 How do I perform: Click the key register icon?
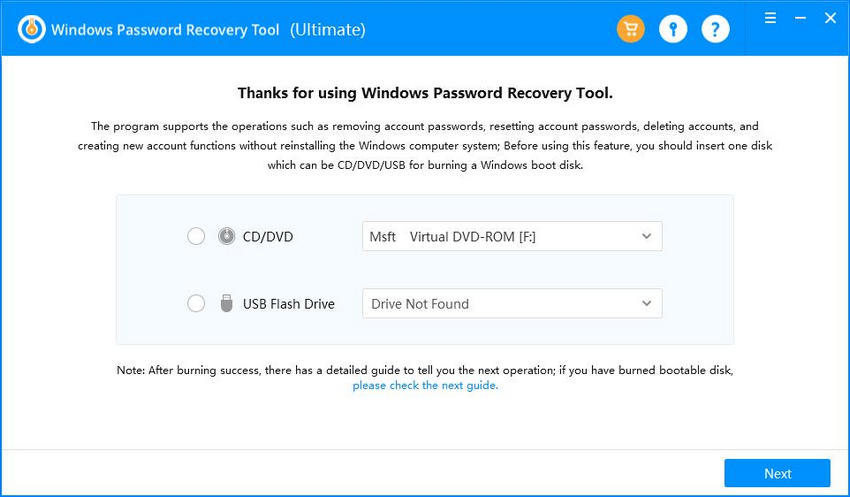(673, 29)
